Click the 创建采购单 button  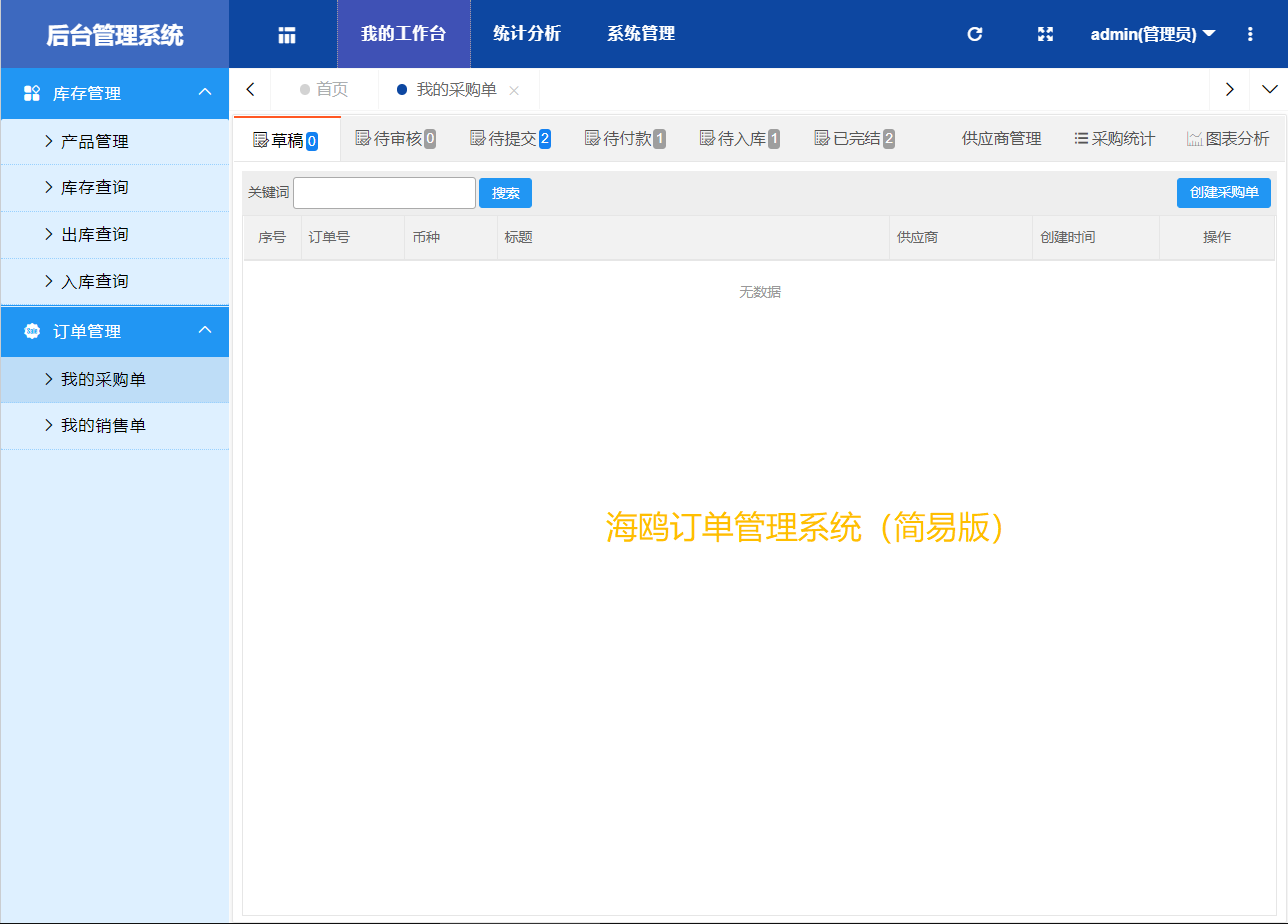pyautogui.click(x=1223, y=193)
